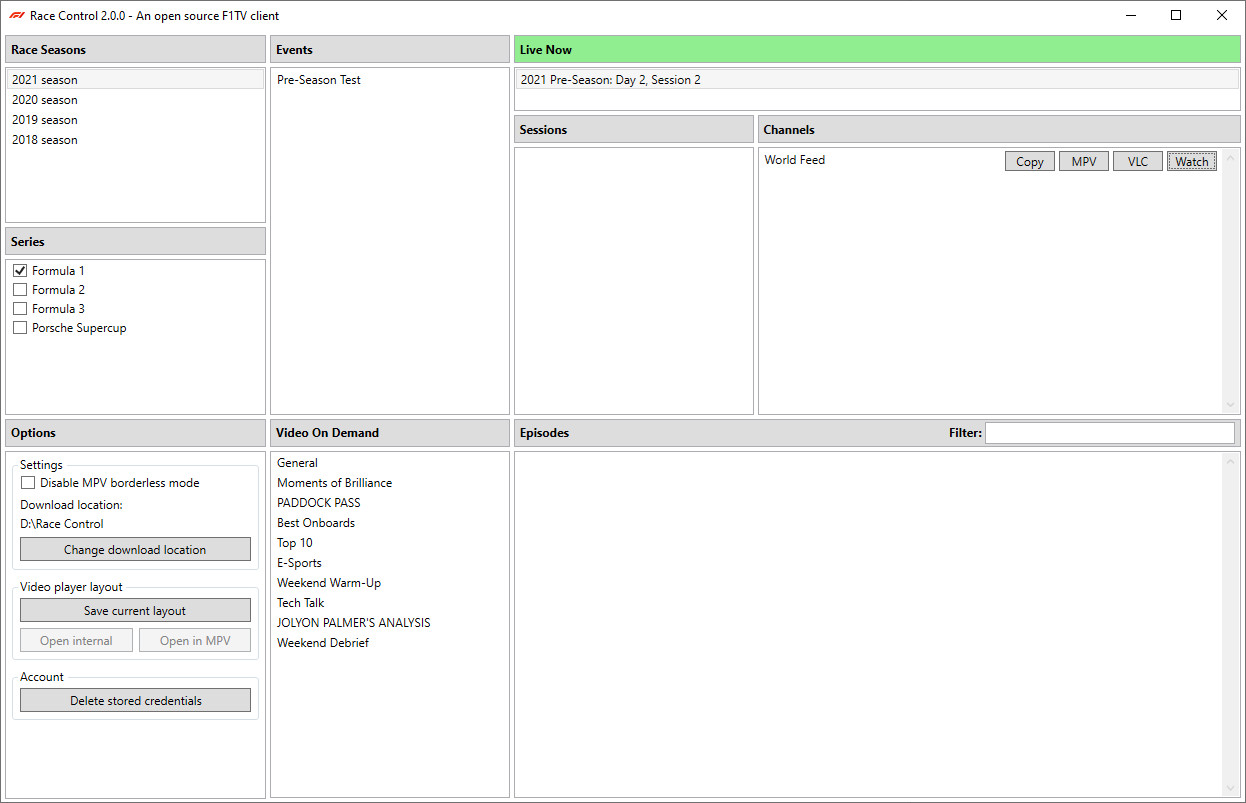
Task: Check the Porsche Supercup series
Action: (20, 328)
